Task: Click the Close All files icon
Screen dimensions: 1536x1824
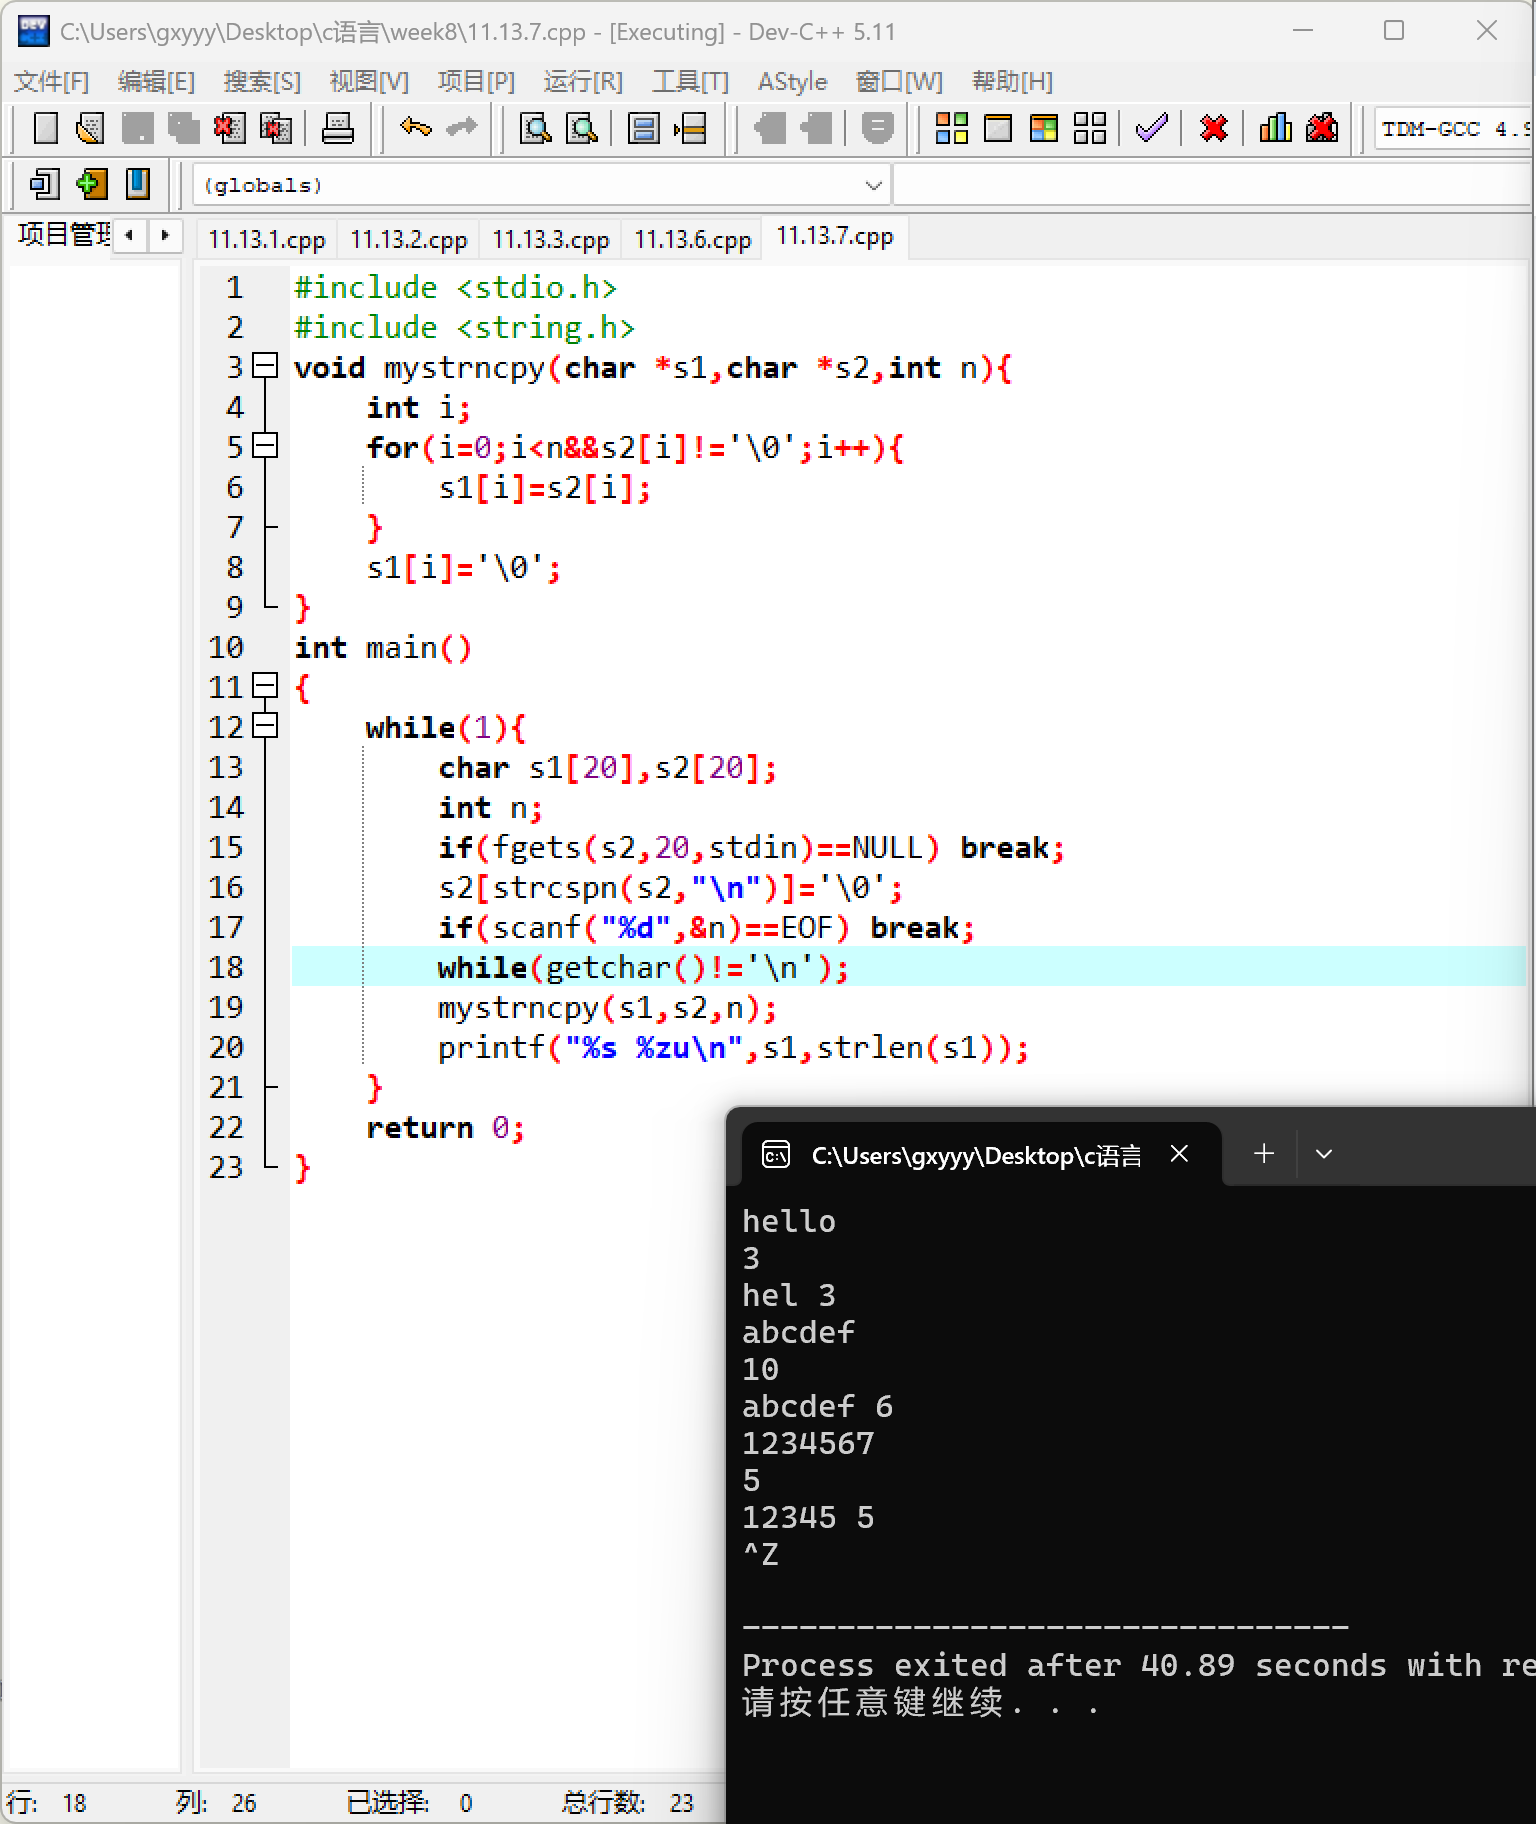Action: point(275,128)
